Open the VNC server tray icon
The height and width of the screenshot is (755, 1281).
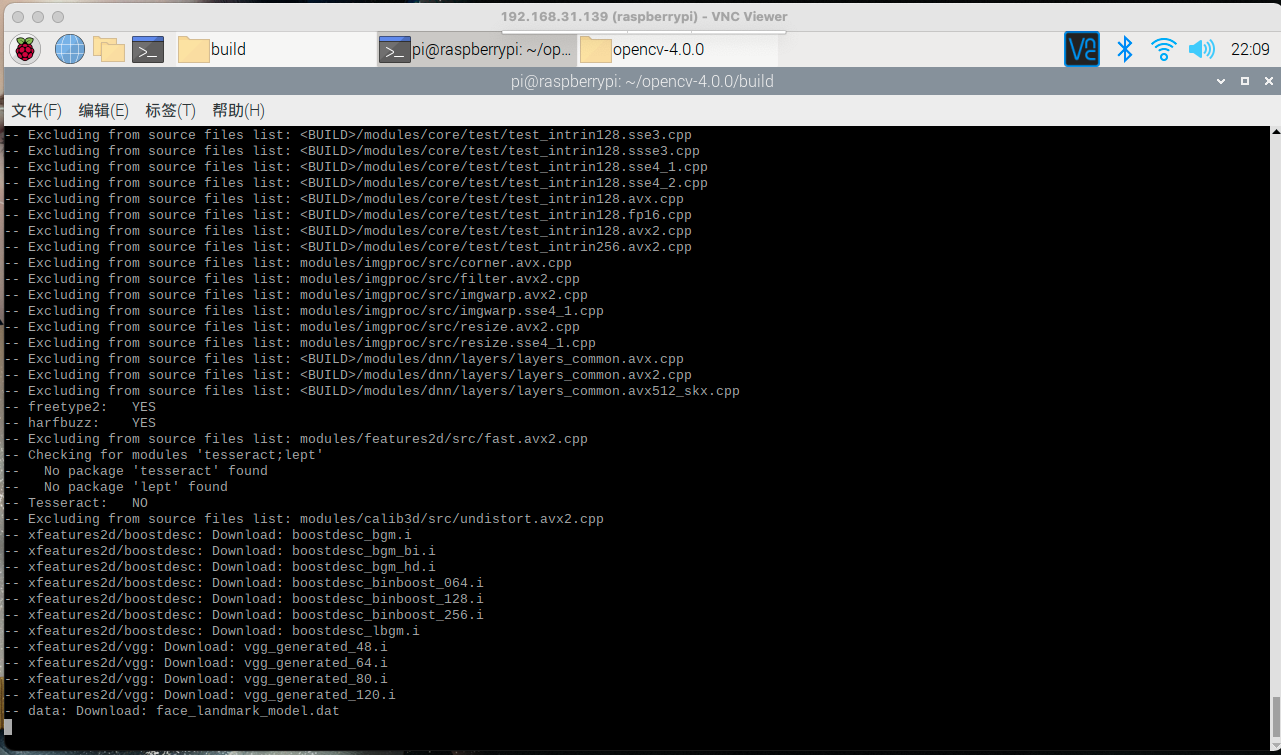(1082, 49)
